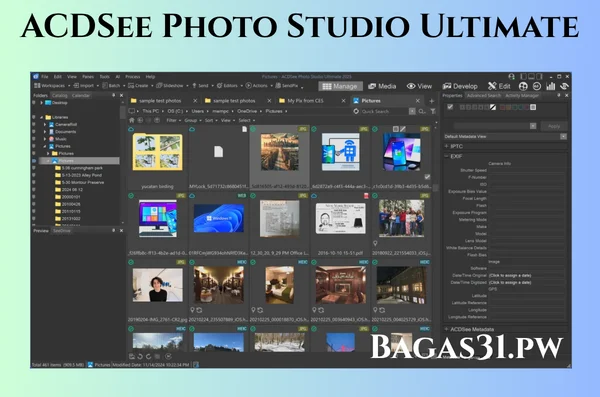The height and width of the screenshot is (397, 600).
Task: Click the home icon below the path bar
Action: point(132,120)
